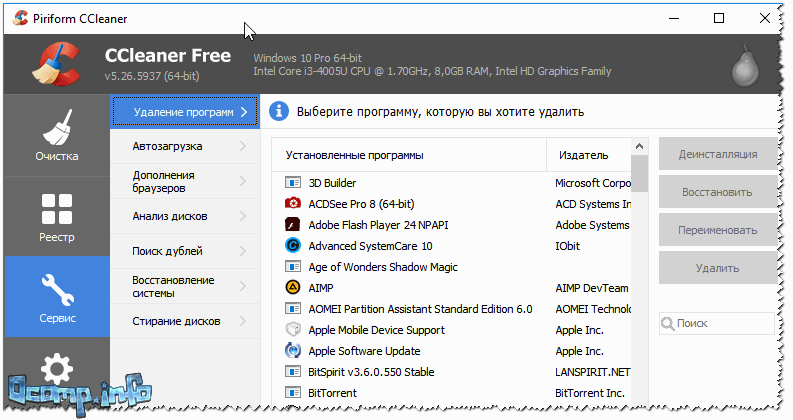Click the Adobe Flash Player icon

click(x=293, y=225)
